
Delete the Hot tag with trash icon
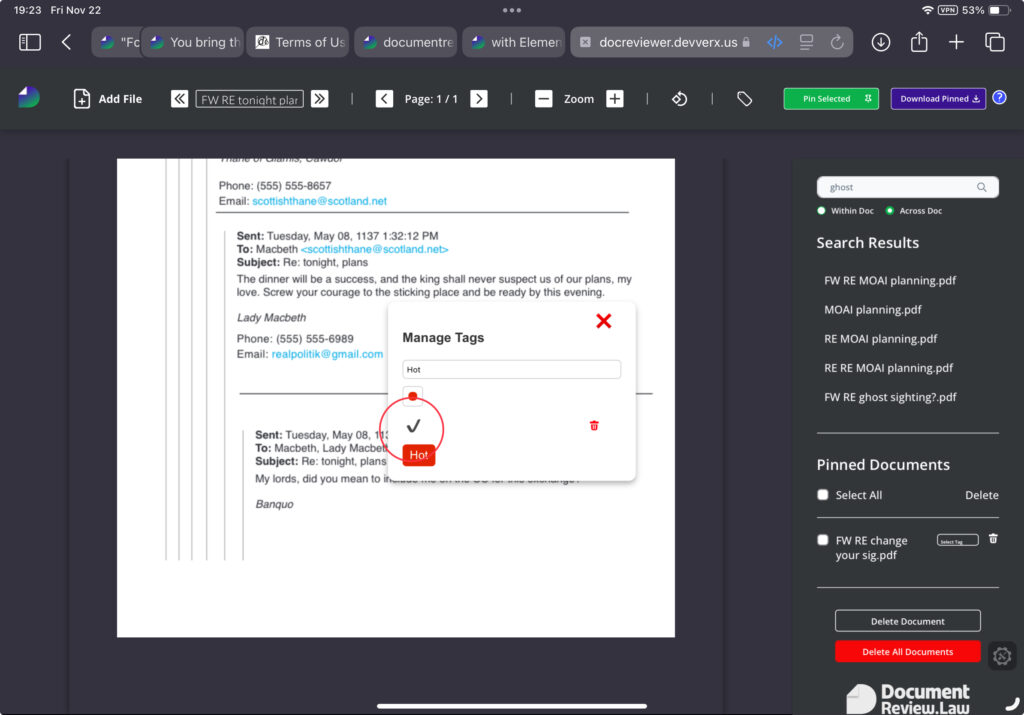click(x=594, y=426)
